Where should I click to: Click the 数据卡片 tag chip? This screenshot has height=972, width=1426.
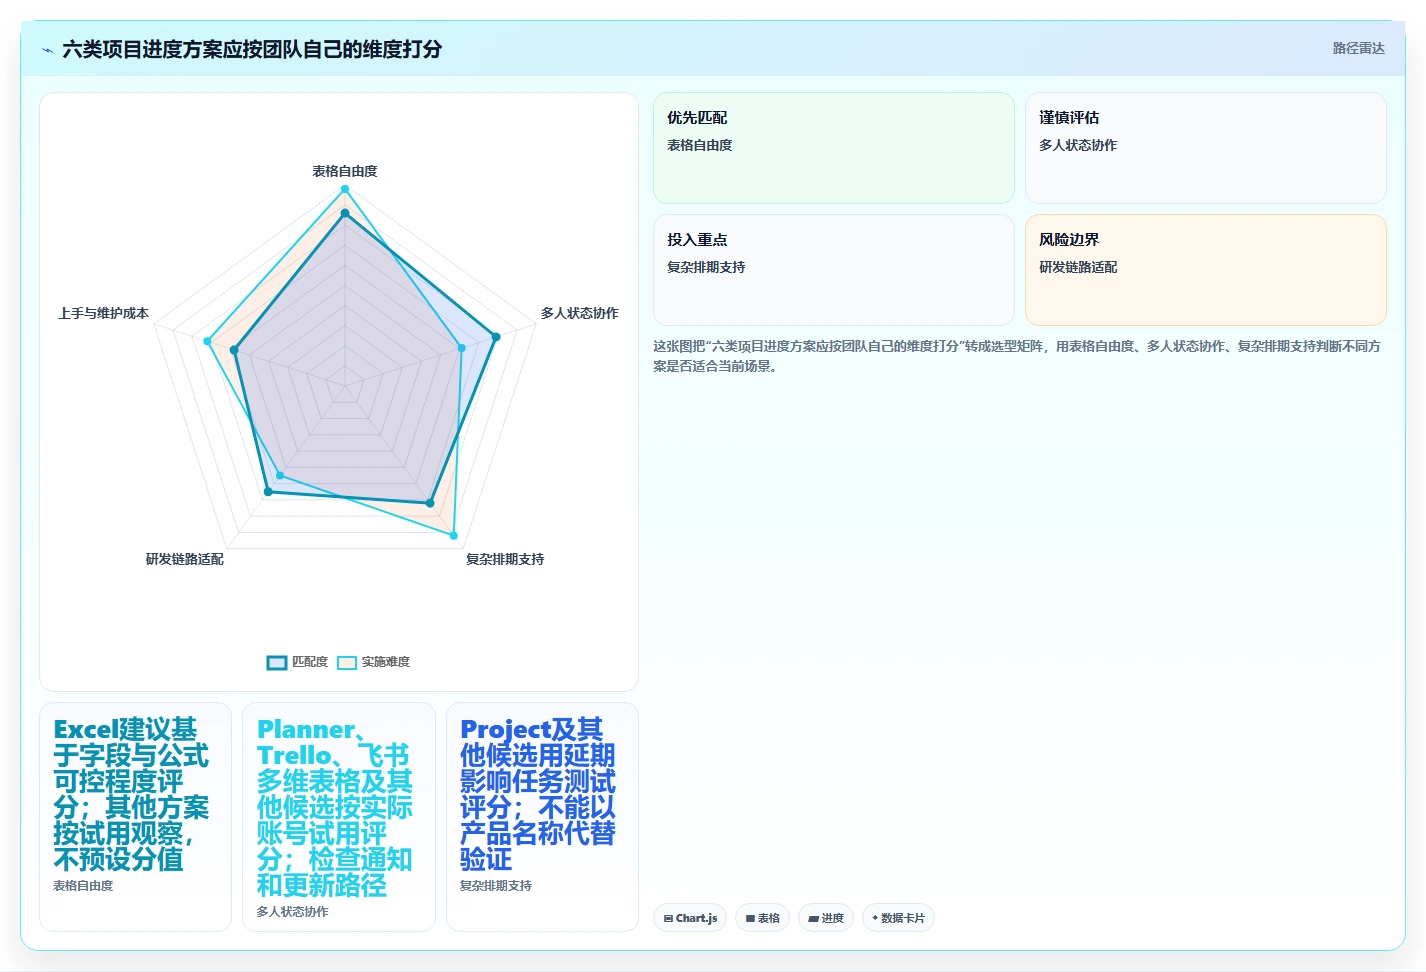point(898,918)
